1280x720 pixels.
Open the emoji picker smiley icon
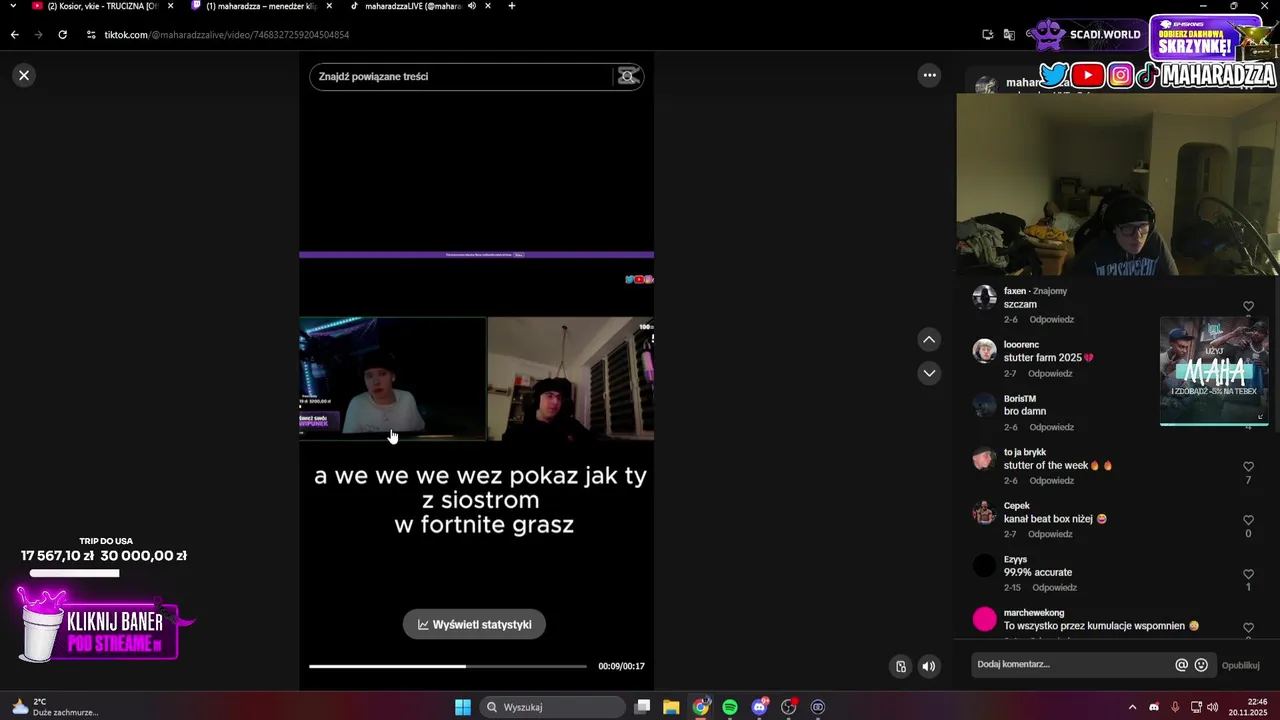[x=1201, y=665]
